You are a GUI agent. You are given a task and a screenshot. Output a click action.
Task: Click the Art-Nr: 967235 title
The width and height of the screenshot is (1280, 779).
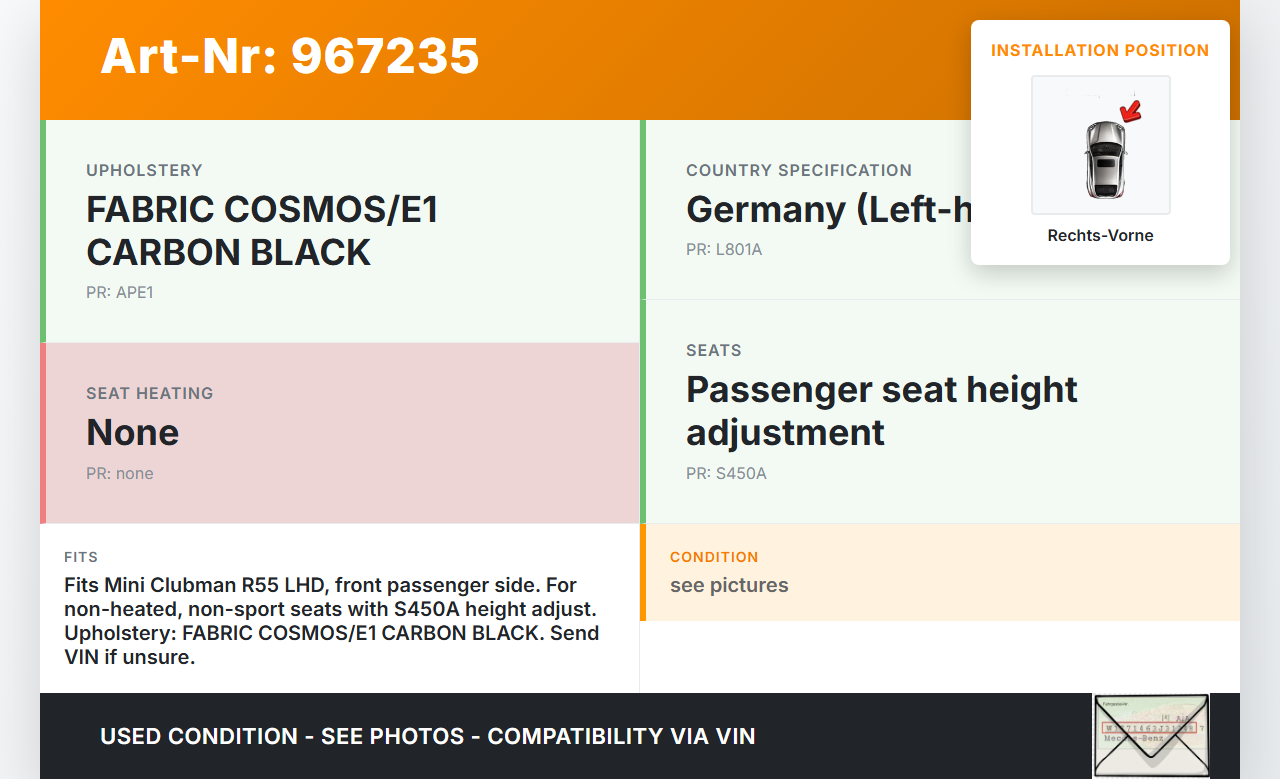tap(290, 56)
